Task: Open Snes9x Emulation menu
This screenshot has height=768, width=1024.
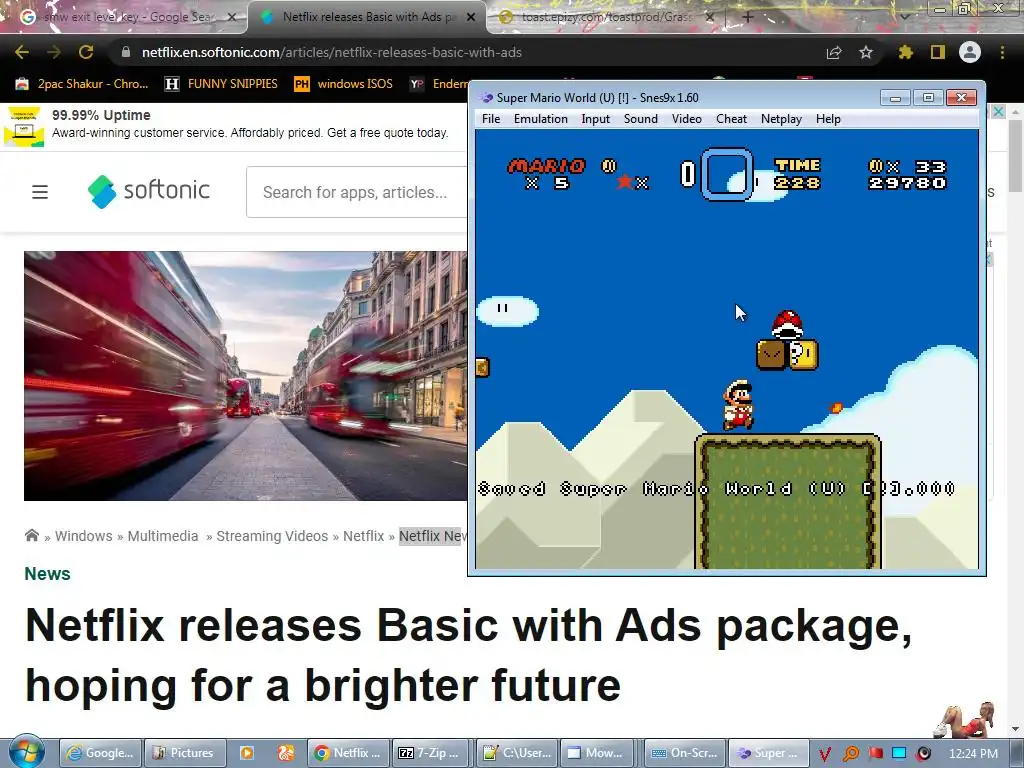Action: tap(541, 119)
